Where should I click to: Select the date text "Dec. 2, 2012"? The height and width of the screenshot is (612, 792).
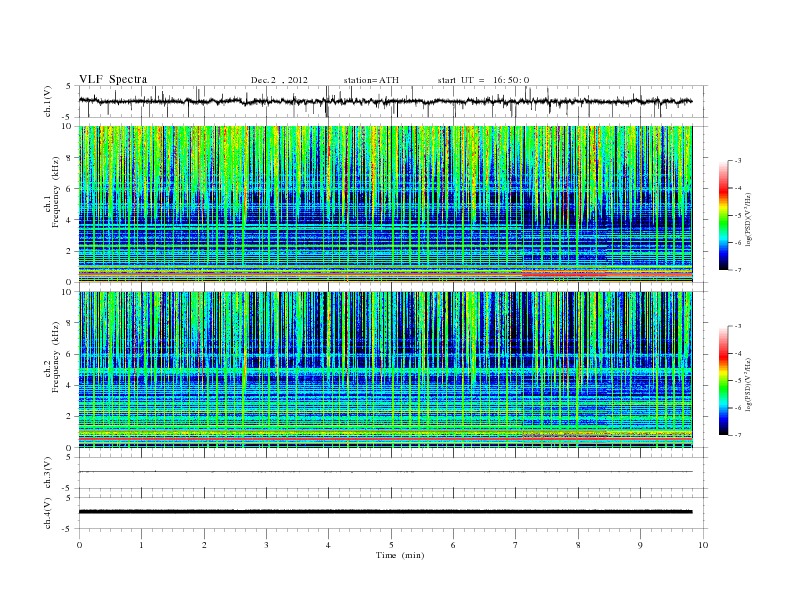tap(279, 80)
